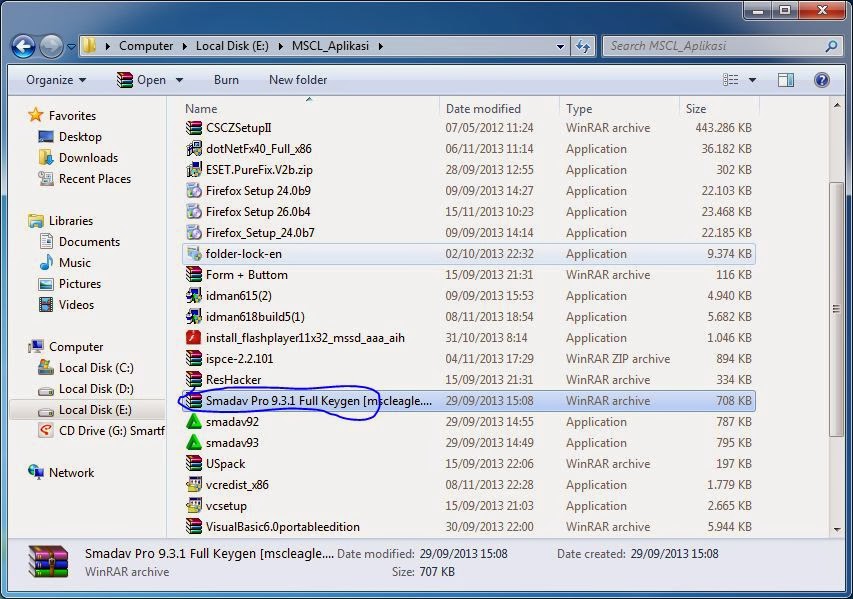This screenshot has height=599, width=853.
Task: Select the folder-lock-en file icon
Action: click(194, 254)
